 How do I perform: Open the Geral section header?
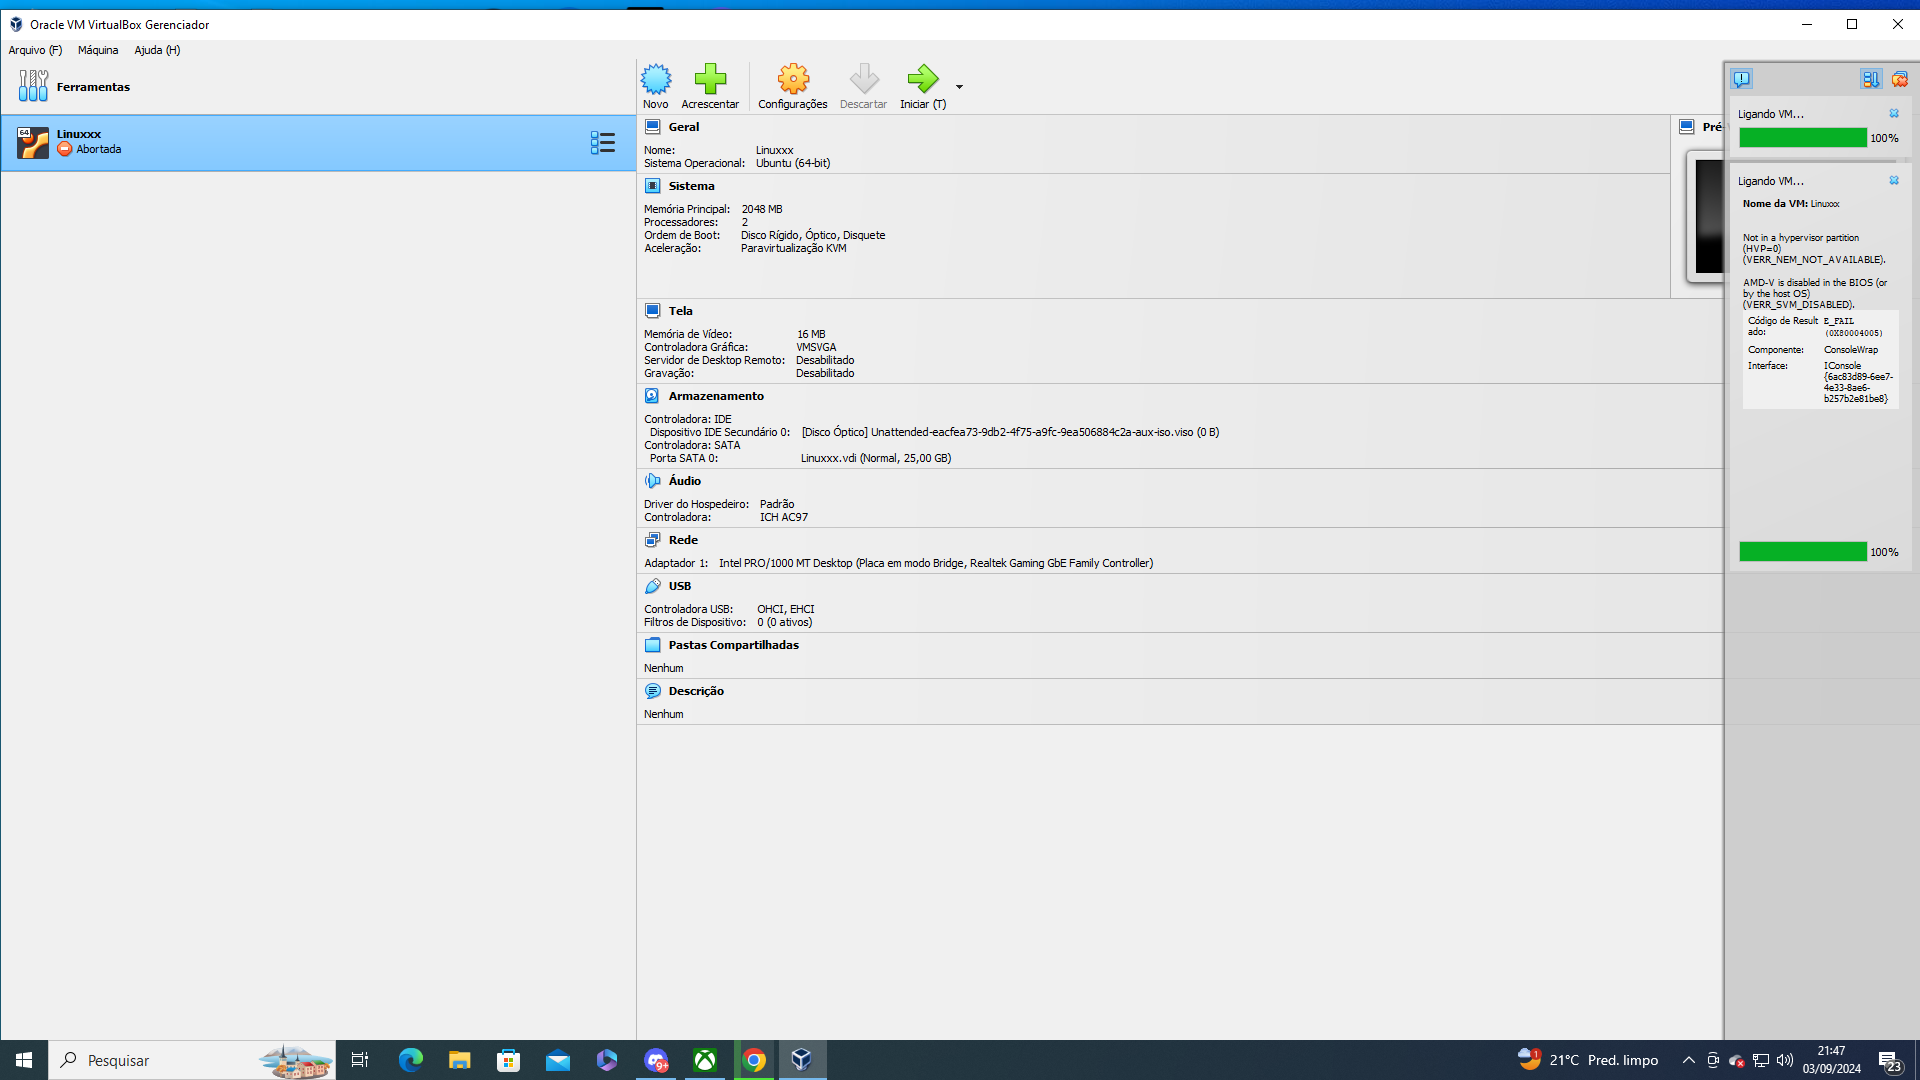(684, 127)
